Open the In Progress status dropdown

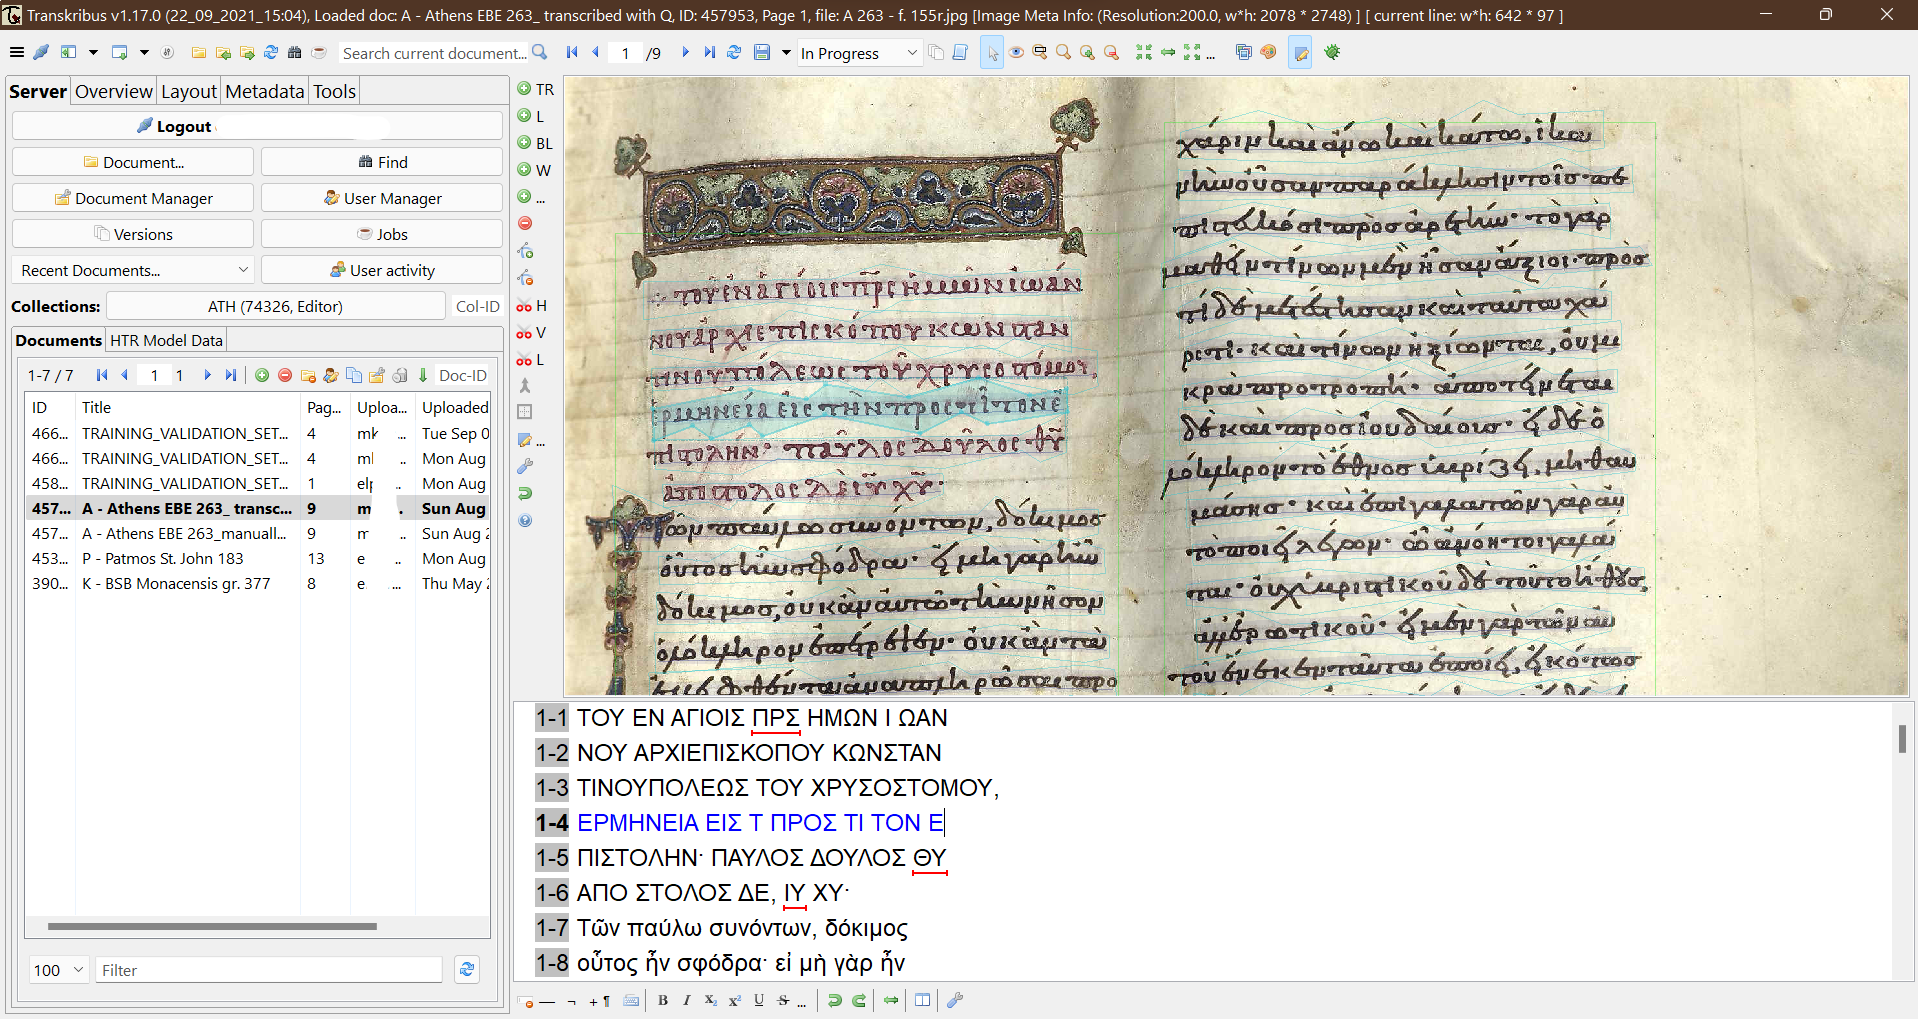point(858,53)
